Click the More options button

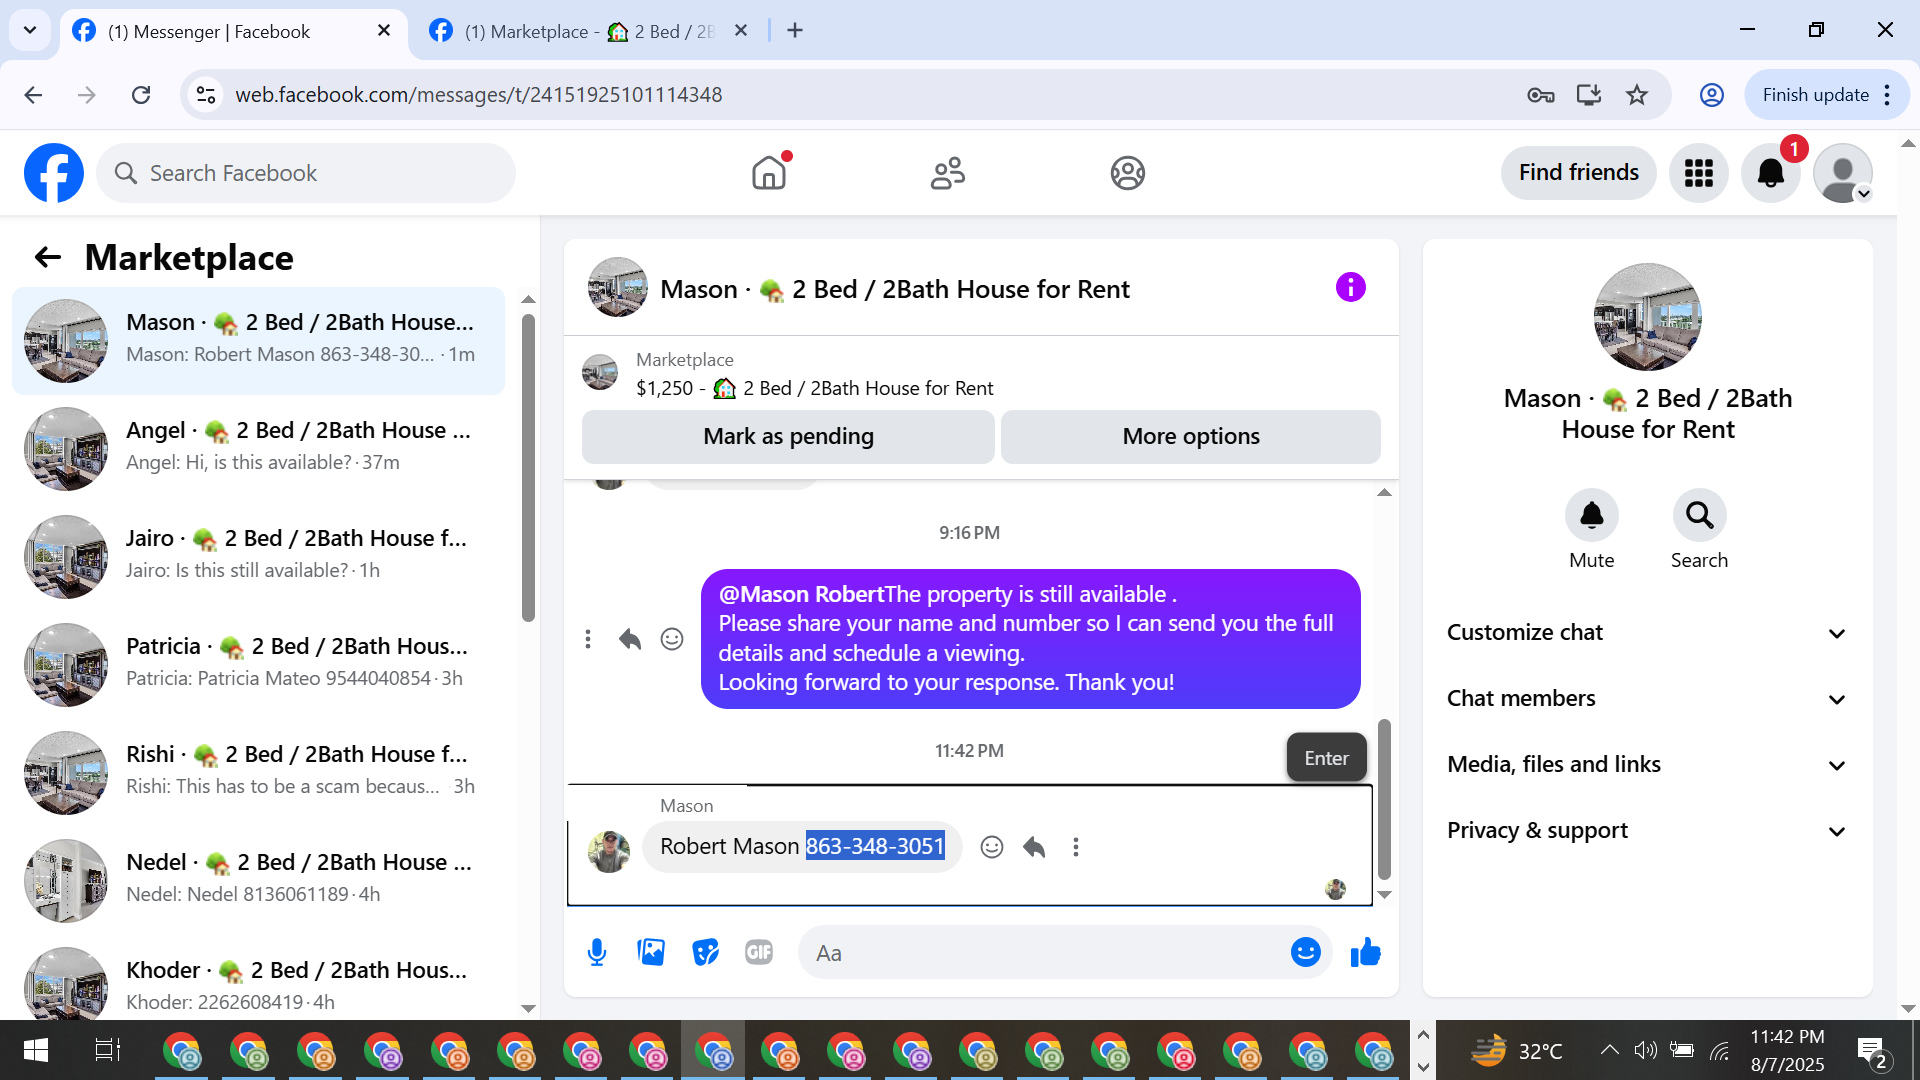1190,437
